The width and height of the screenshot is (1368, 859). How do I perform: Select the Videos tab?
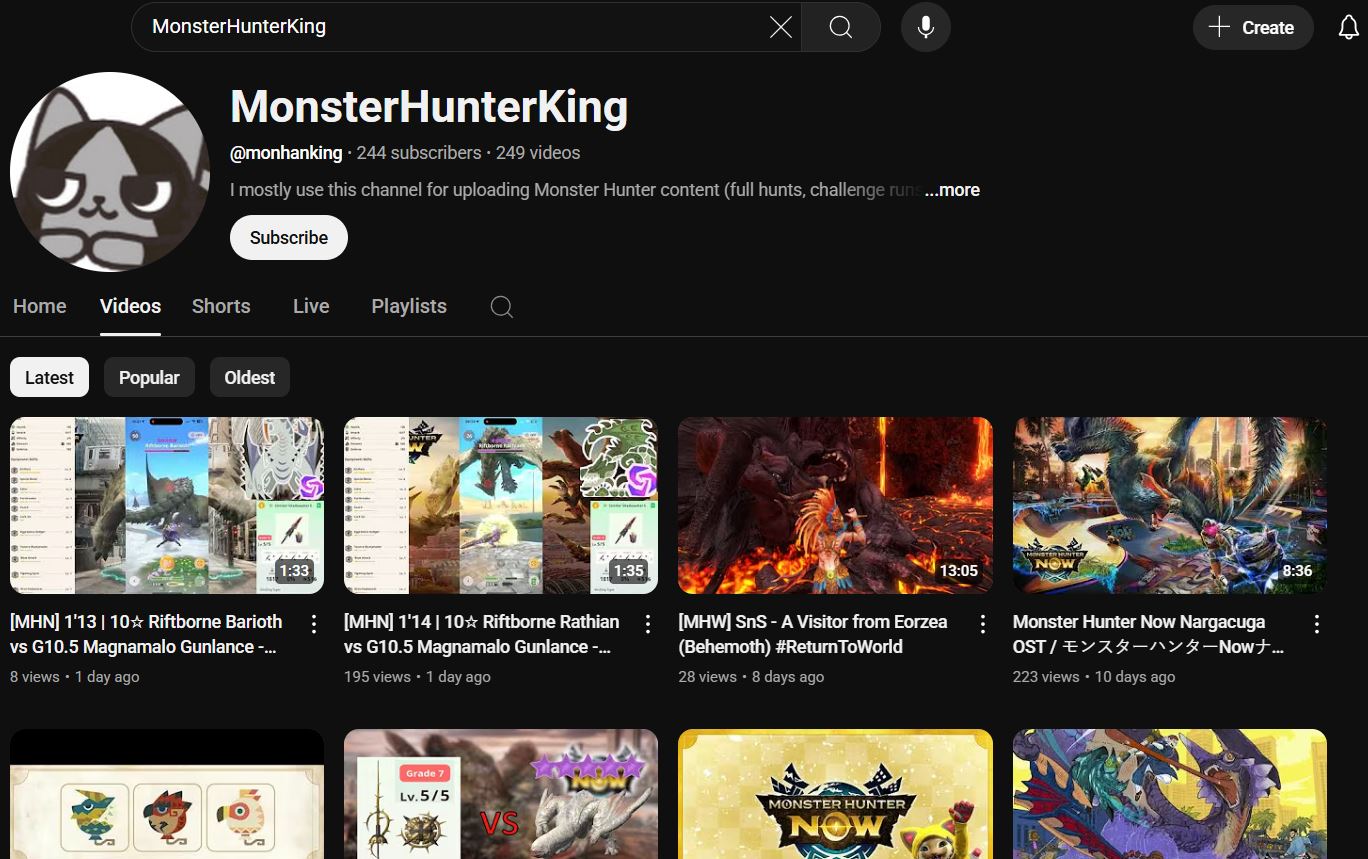(x=130, y=306)
